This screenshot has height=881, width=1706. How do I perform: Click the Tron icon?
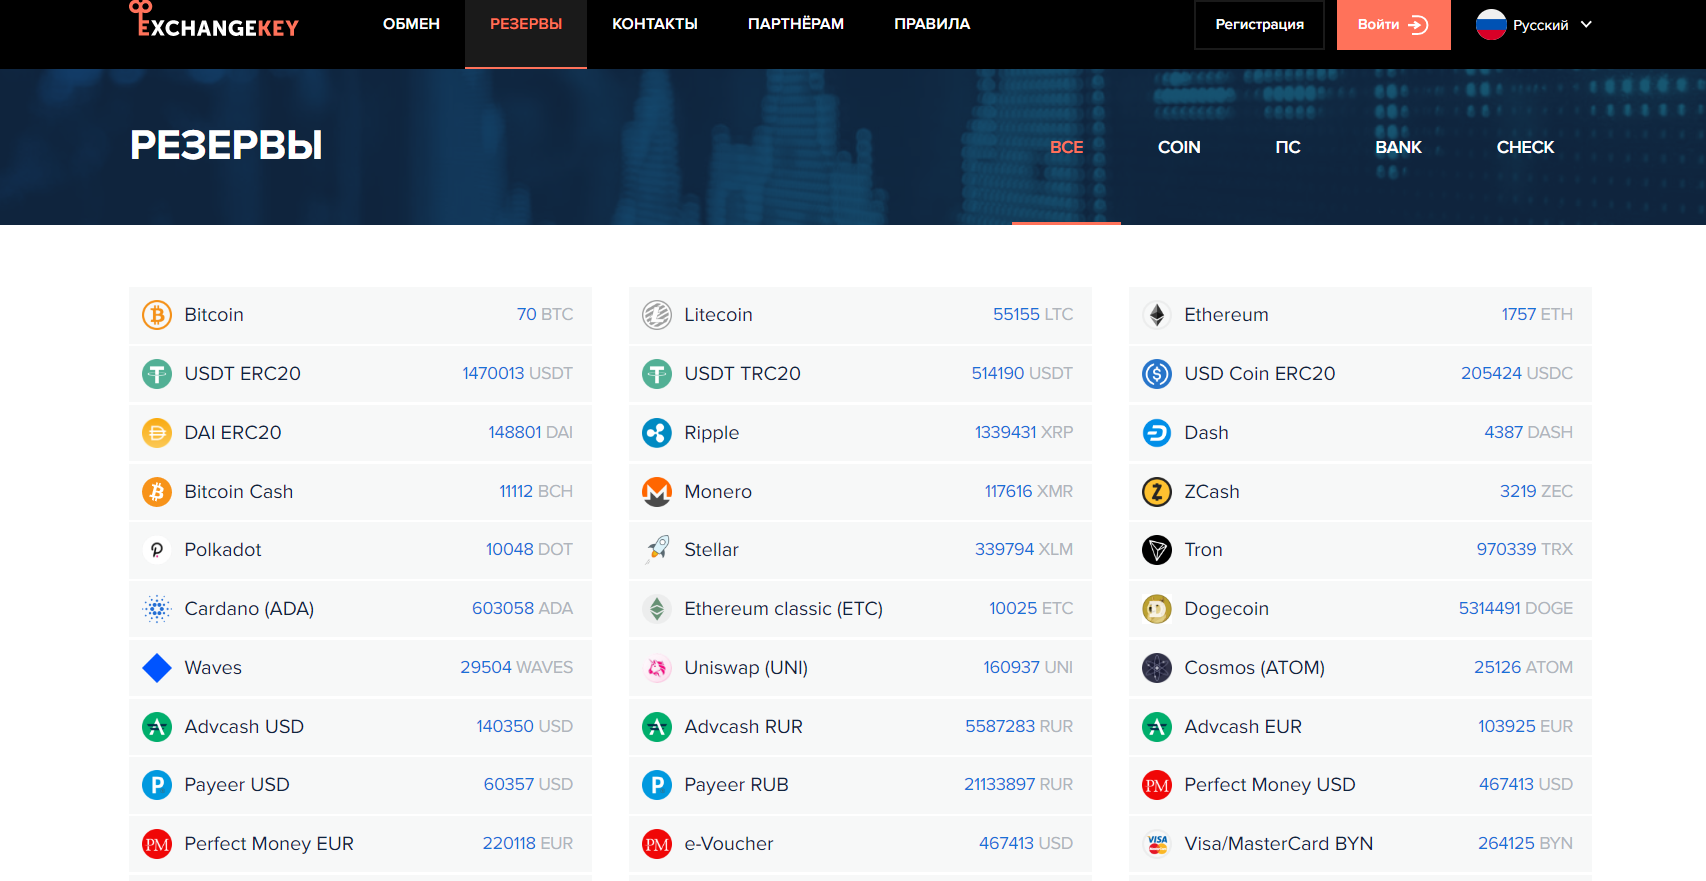1157,550
